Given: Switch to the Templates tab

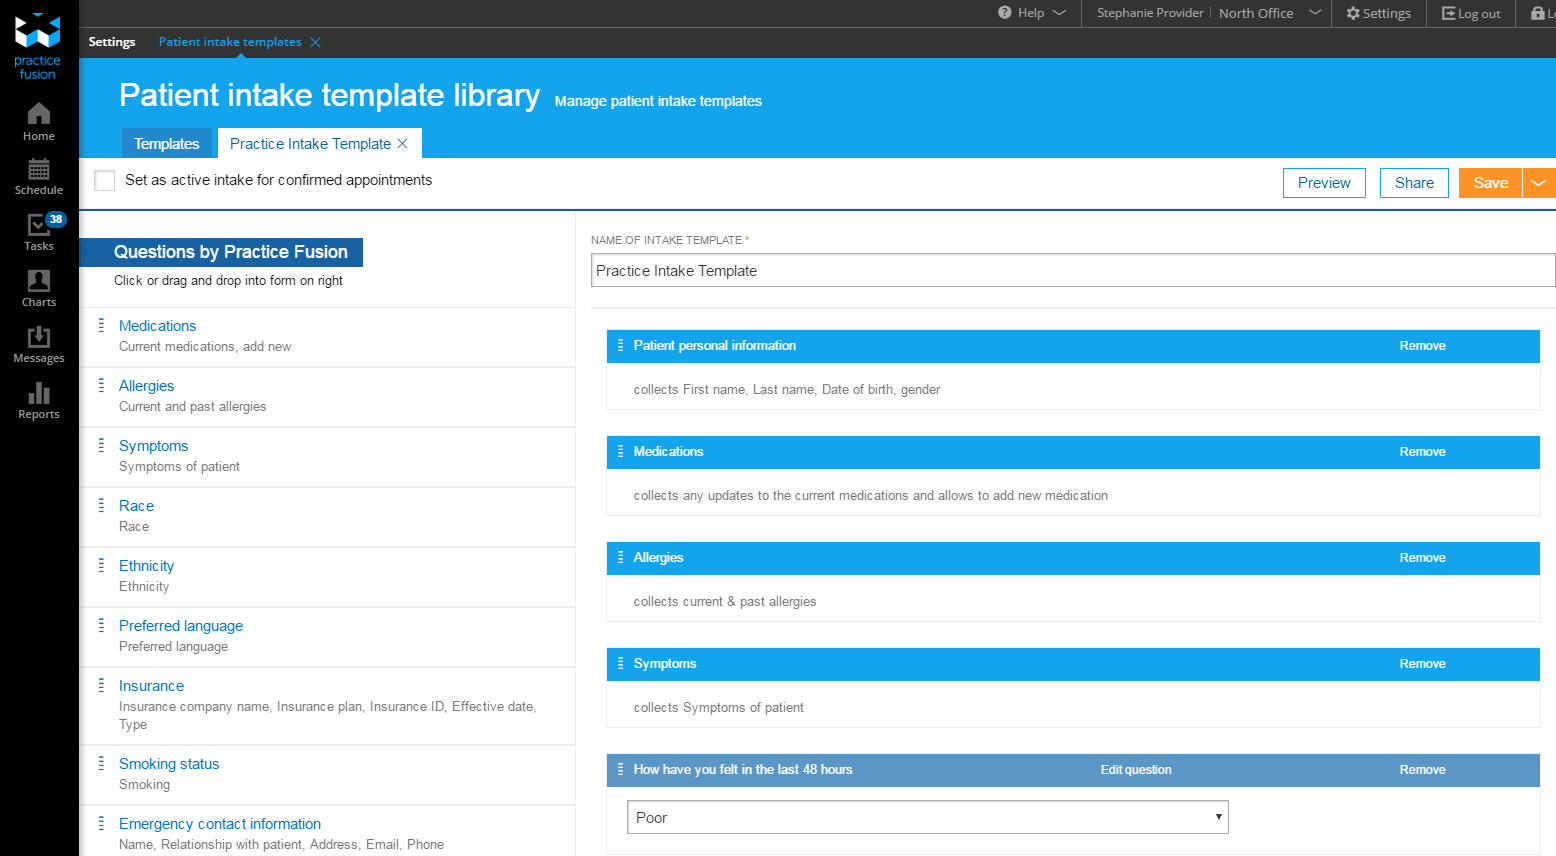Looking at the screenshot, I should click(167, 144).
